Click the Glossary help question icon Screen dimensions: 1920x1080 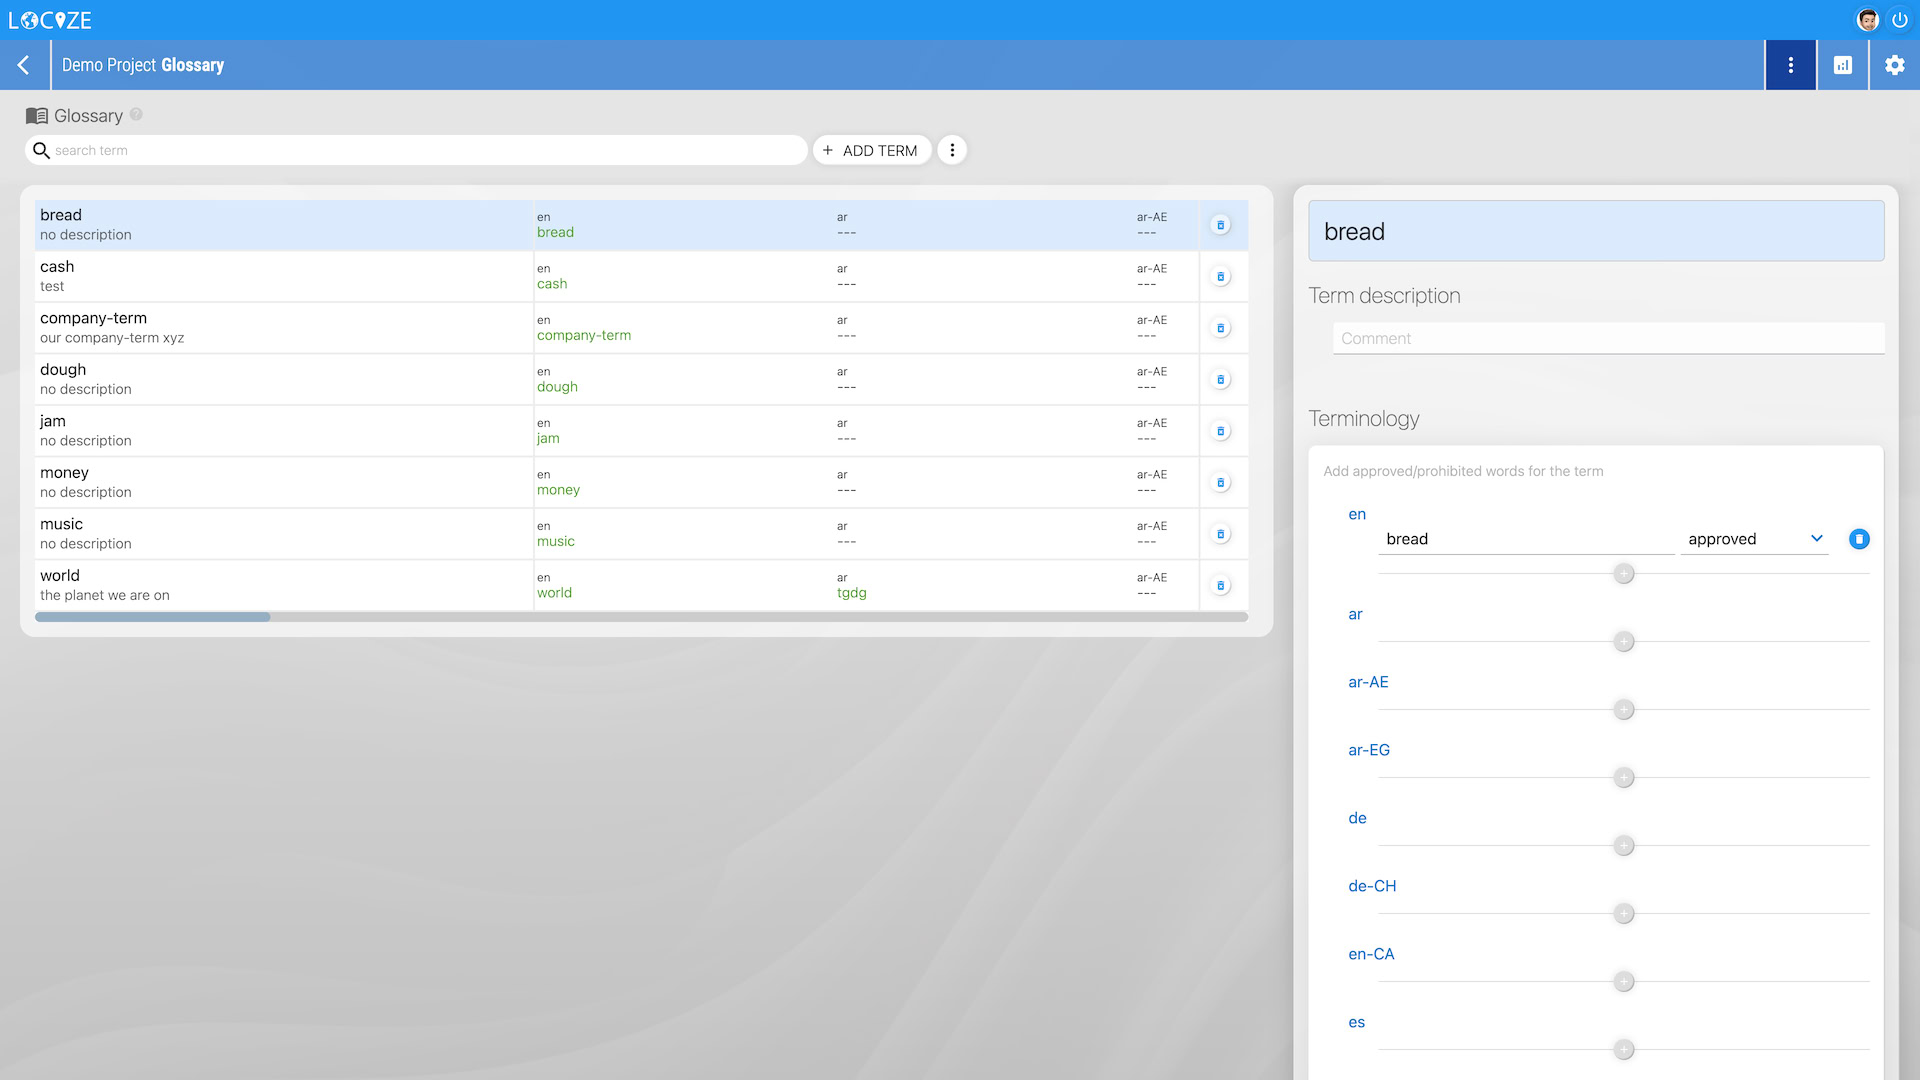(x=136, y=115)
